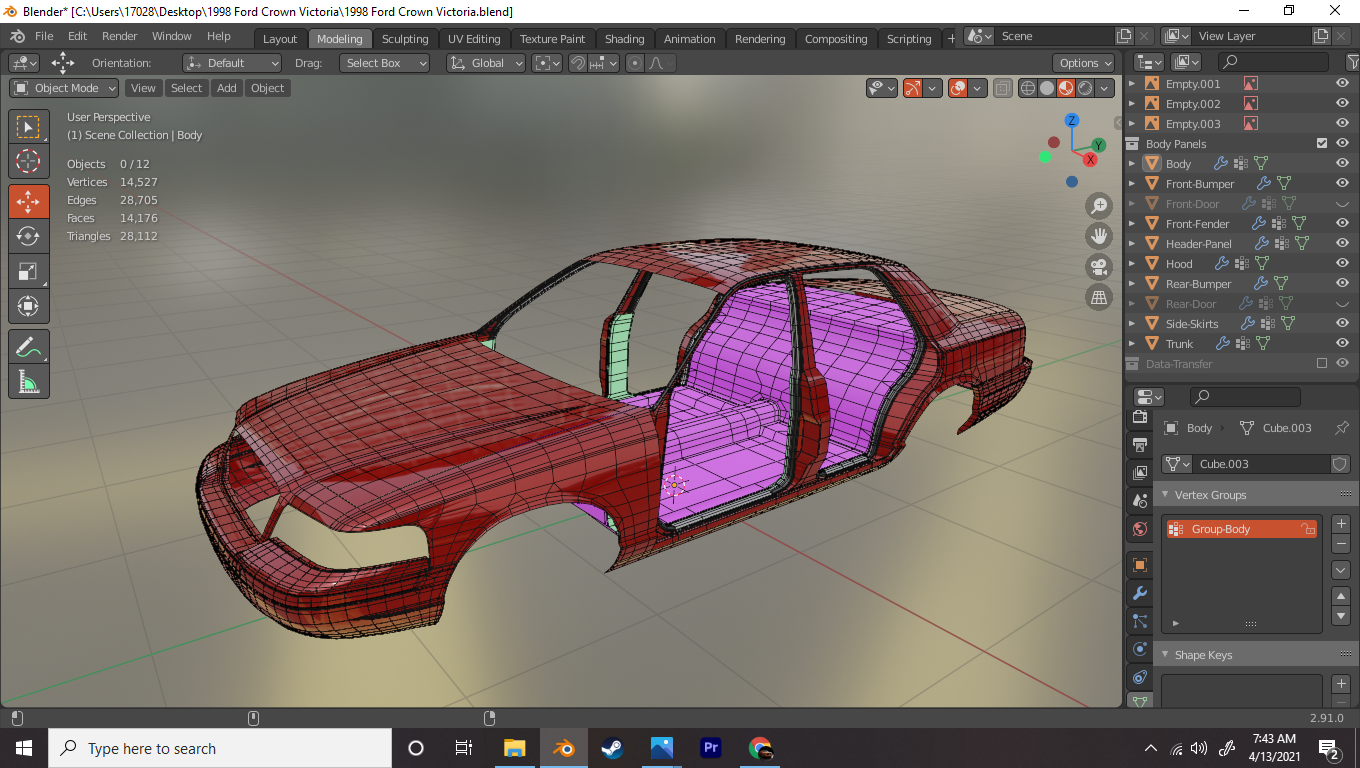Click the viewport zoom magnifier icon
This screenshot has width=1360, height=768.
coord(1099,206)
